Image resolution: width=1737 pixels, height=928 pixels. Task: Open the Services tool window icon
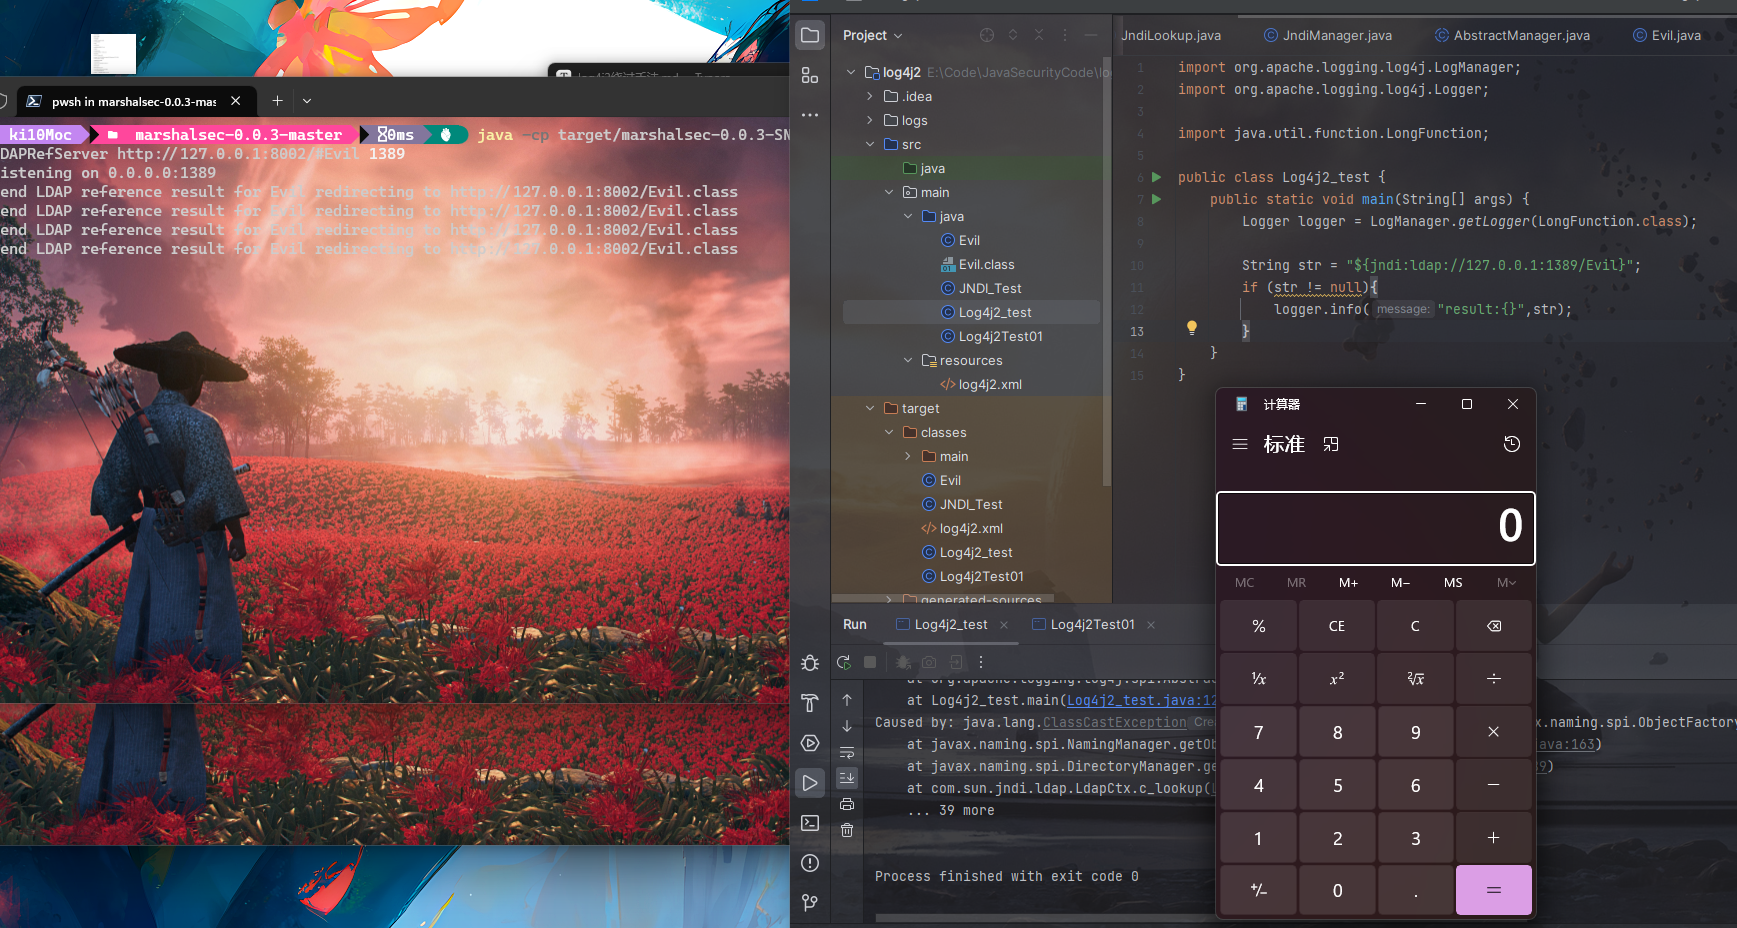[810, 743]
